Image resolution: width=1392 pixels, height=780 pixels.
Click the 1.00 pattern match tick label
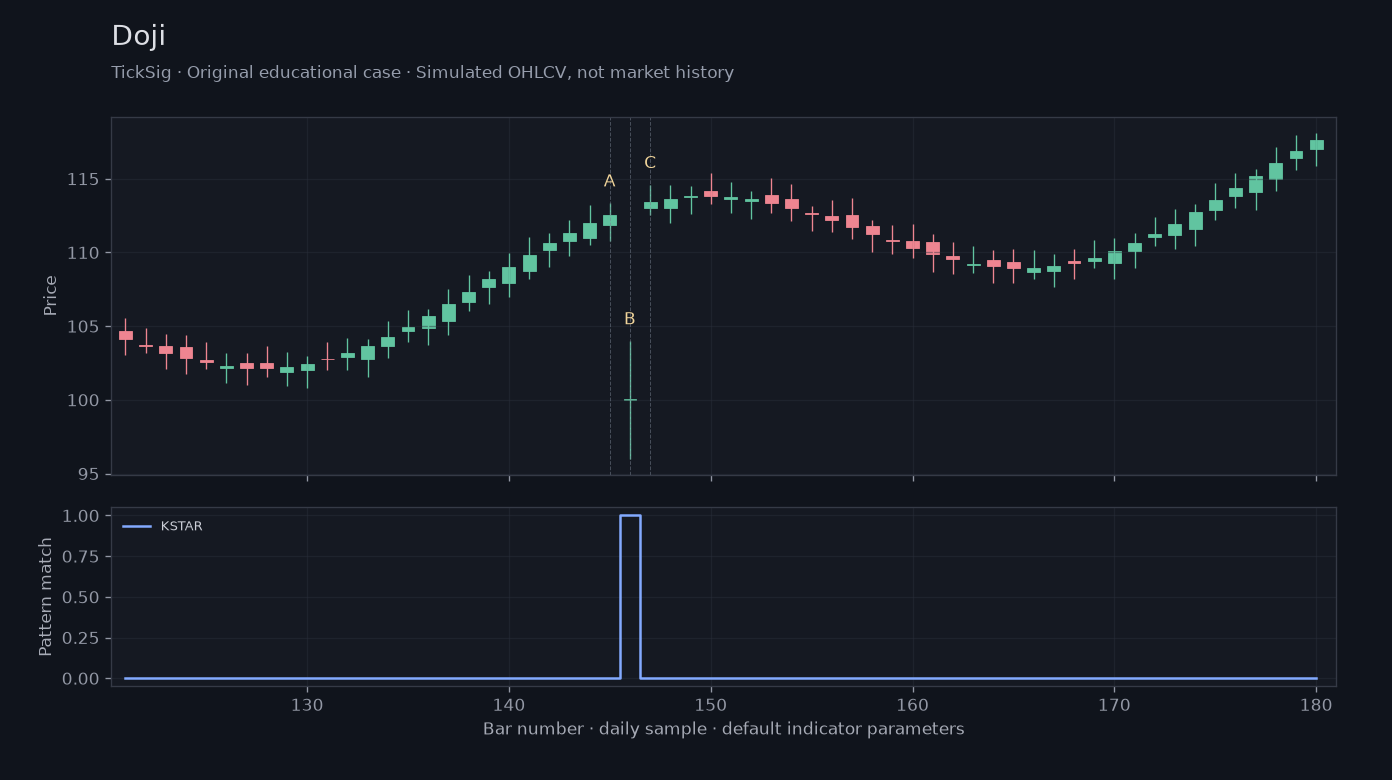tap(81, 516)
